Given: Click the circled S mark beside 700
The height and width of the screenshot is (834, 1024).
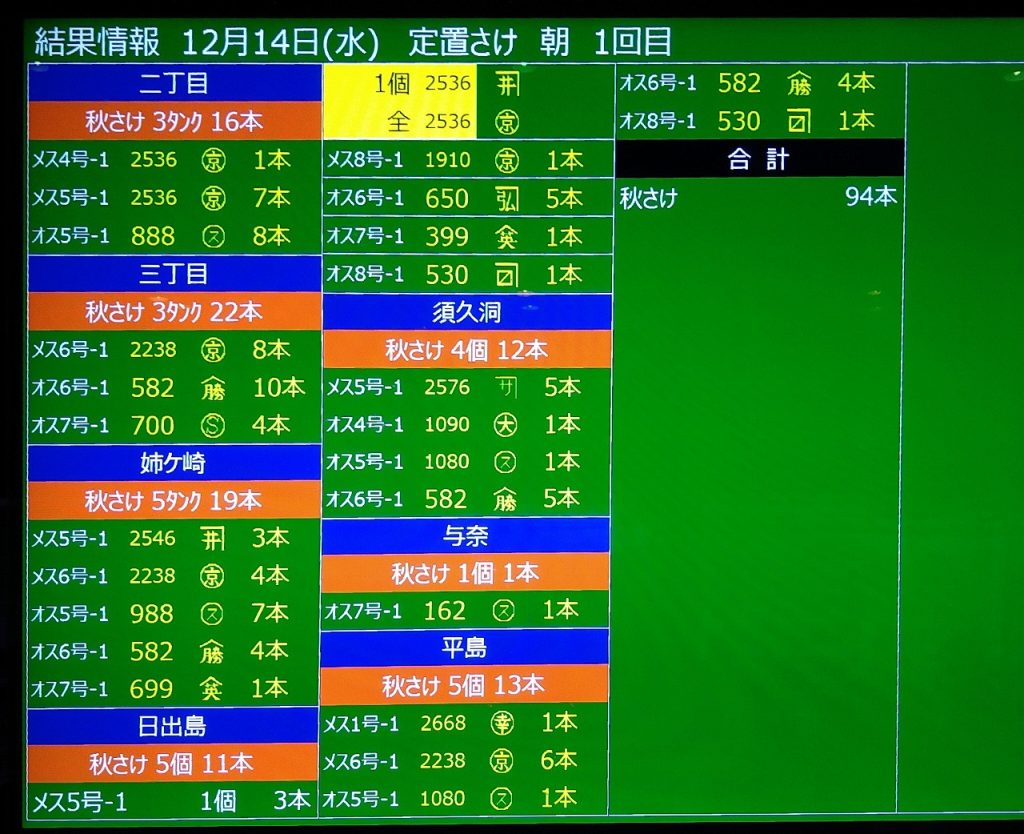Looking at the screenshot, I should coord(212,425).
